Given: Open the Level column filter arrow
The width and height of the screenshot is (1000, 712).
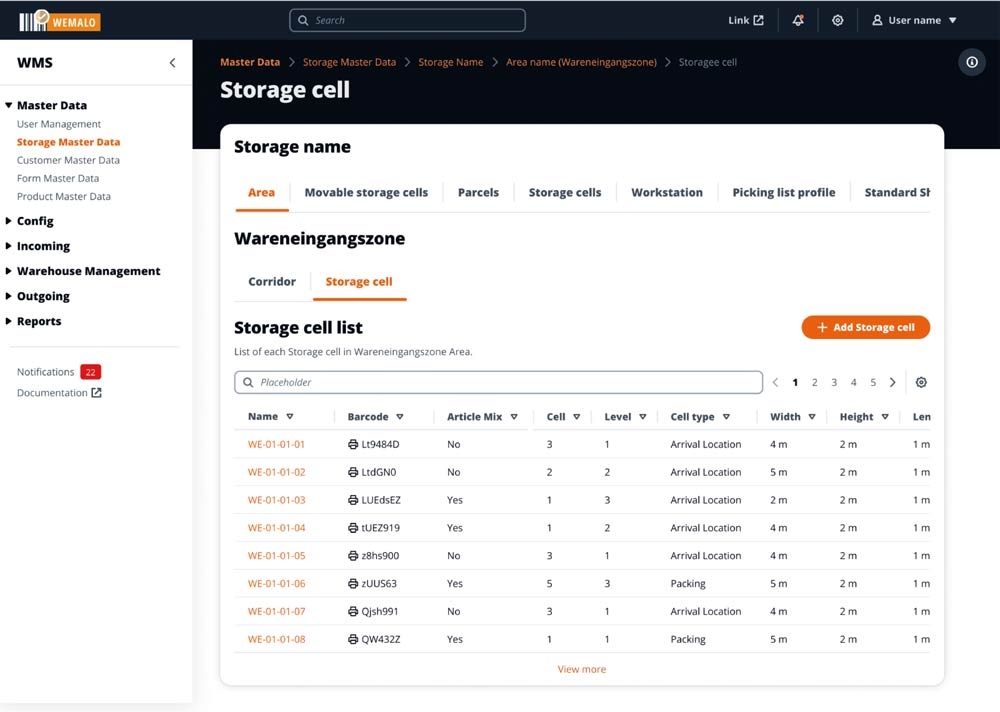Looking at the screenshot, I should [x=643, y=417].
